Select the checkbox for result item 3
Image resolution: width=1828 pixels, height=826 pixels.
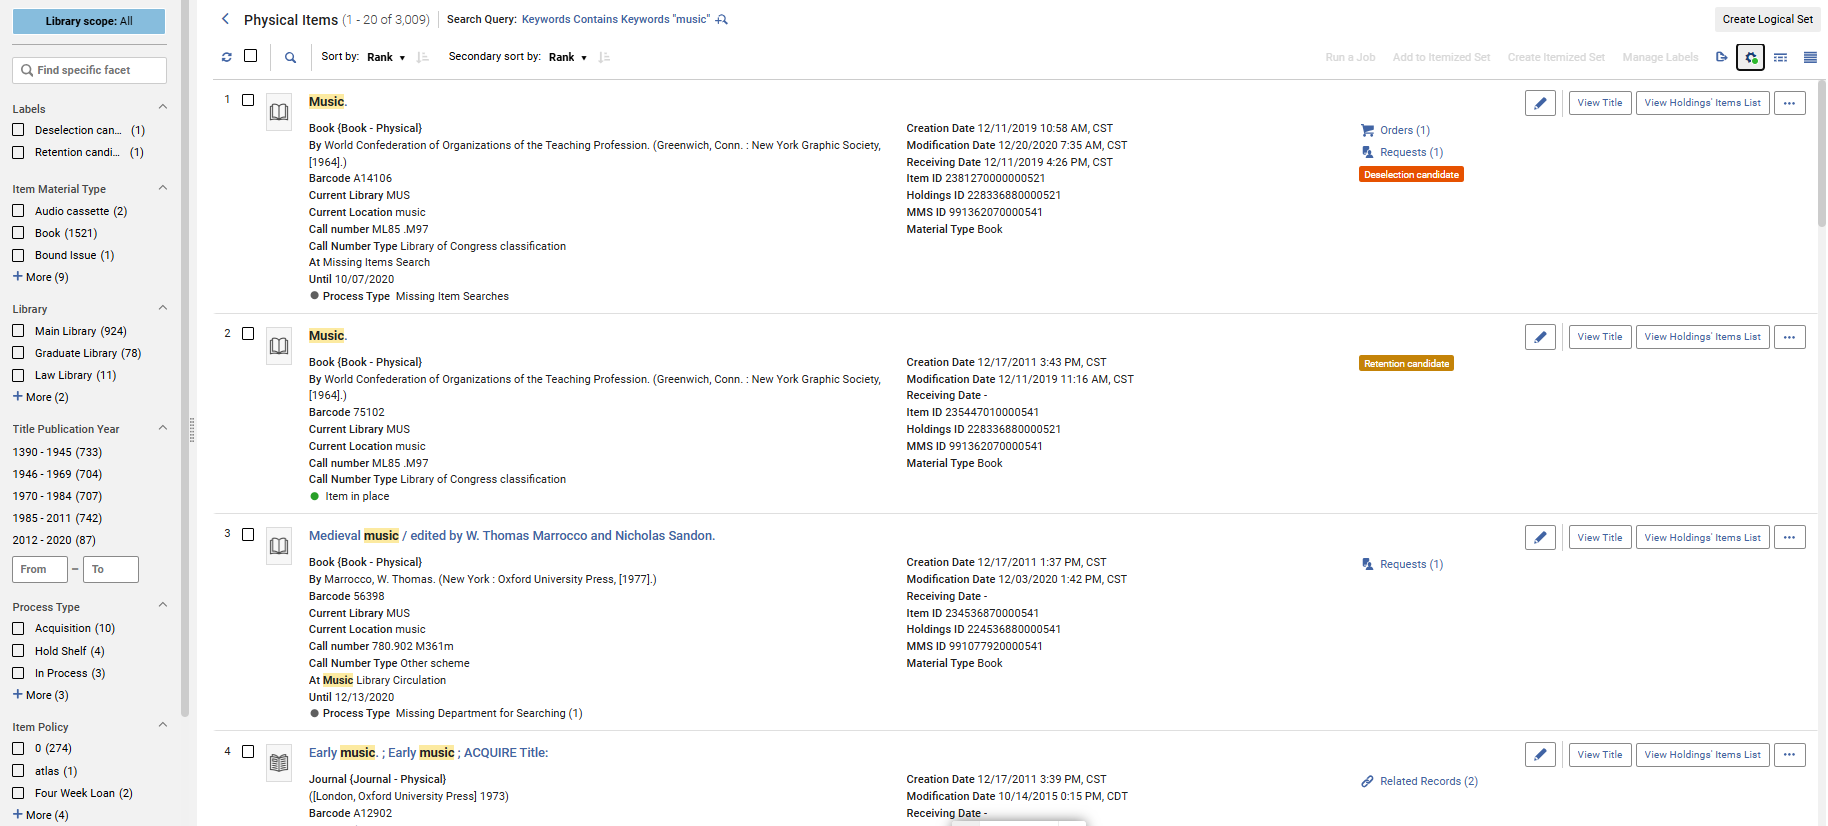coord(248,535)
